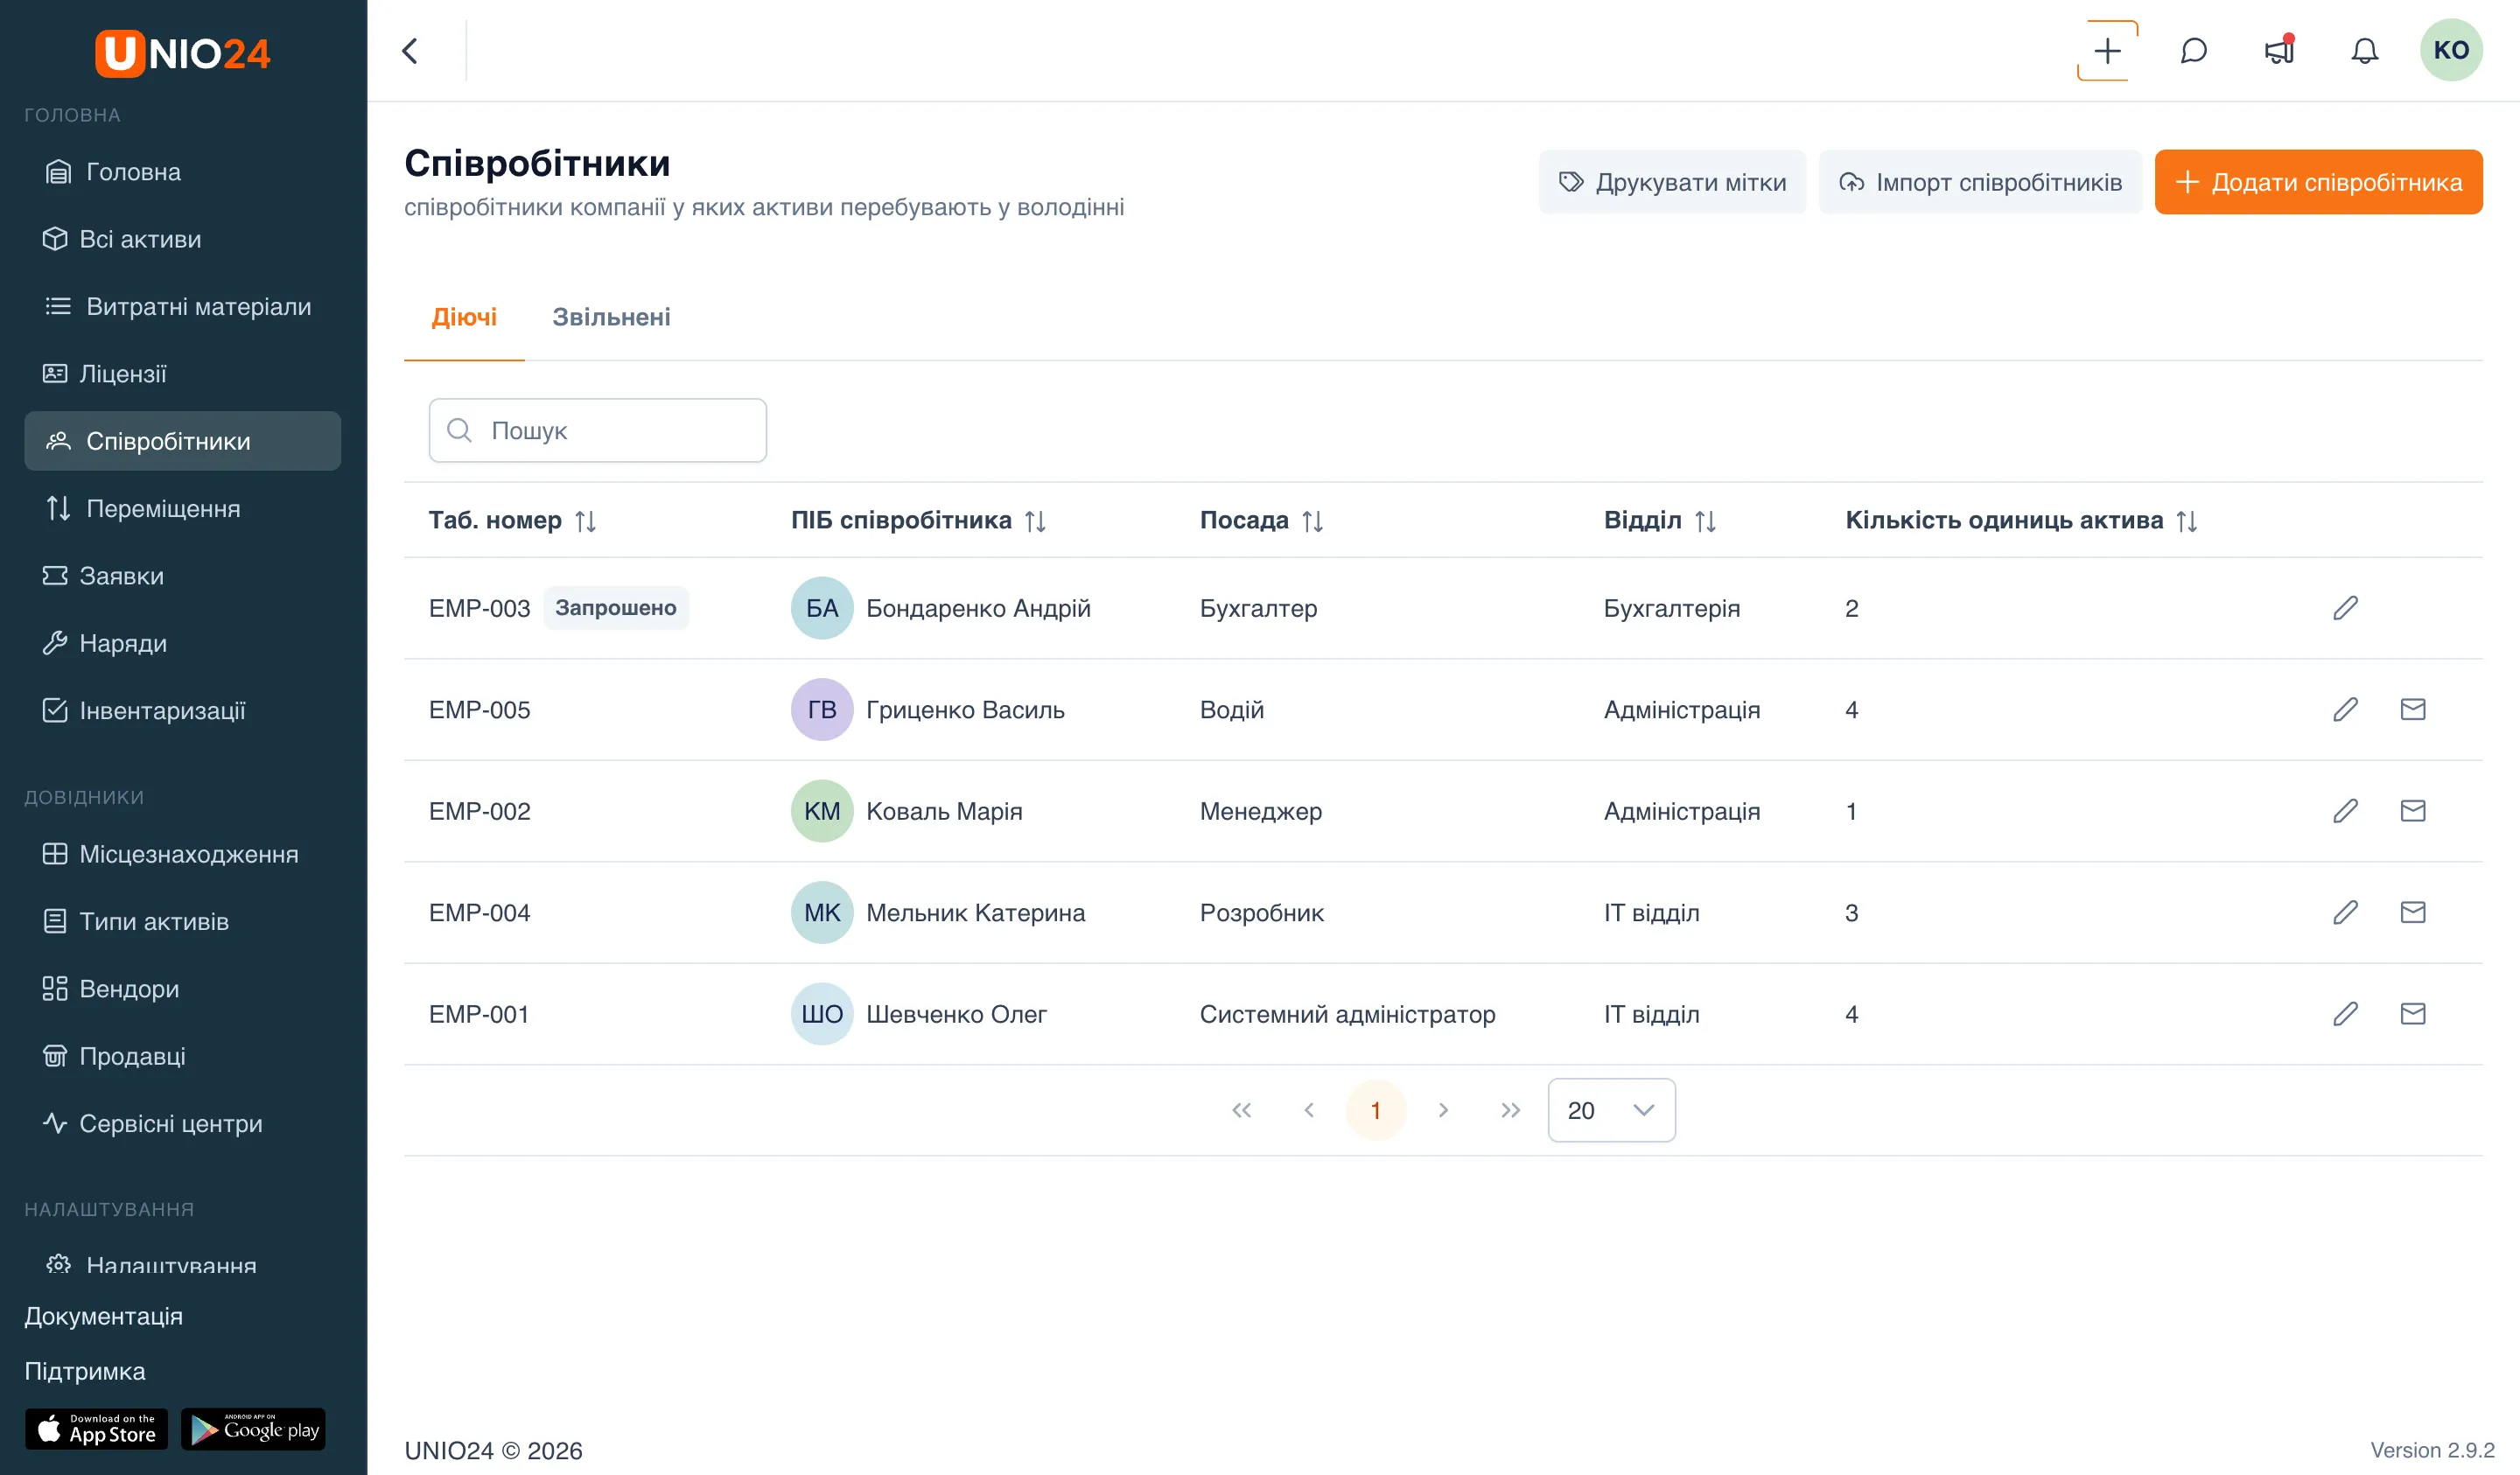Open Головна in the sidebar
This screenshot has width=2520, height=1475.
click(182, 172)
